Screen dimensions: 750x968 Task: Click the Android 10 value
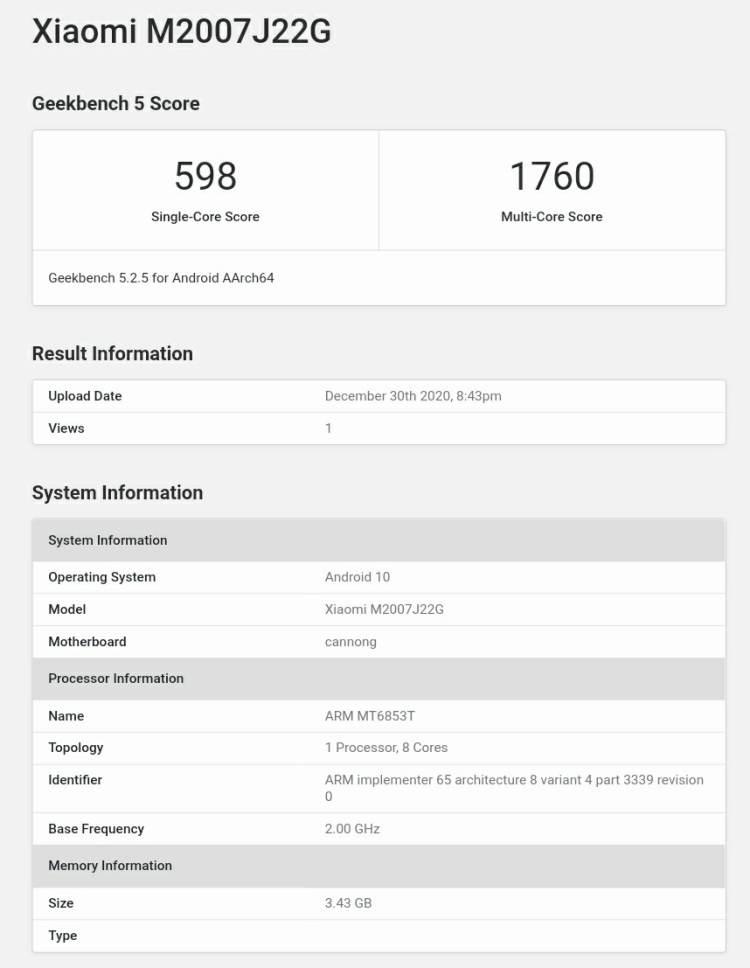point(357,577)
